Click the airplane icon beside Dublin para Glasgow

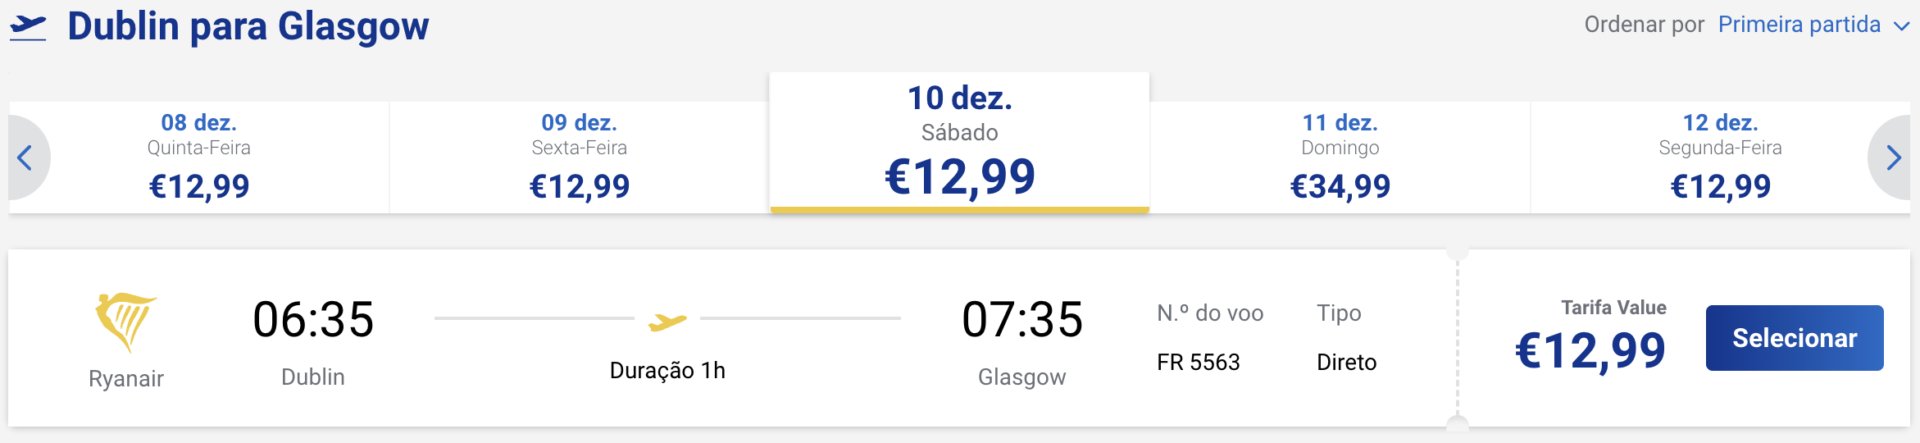pos(28,27)
